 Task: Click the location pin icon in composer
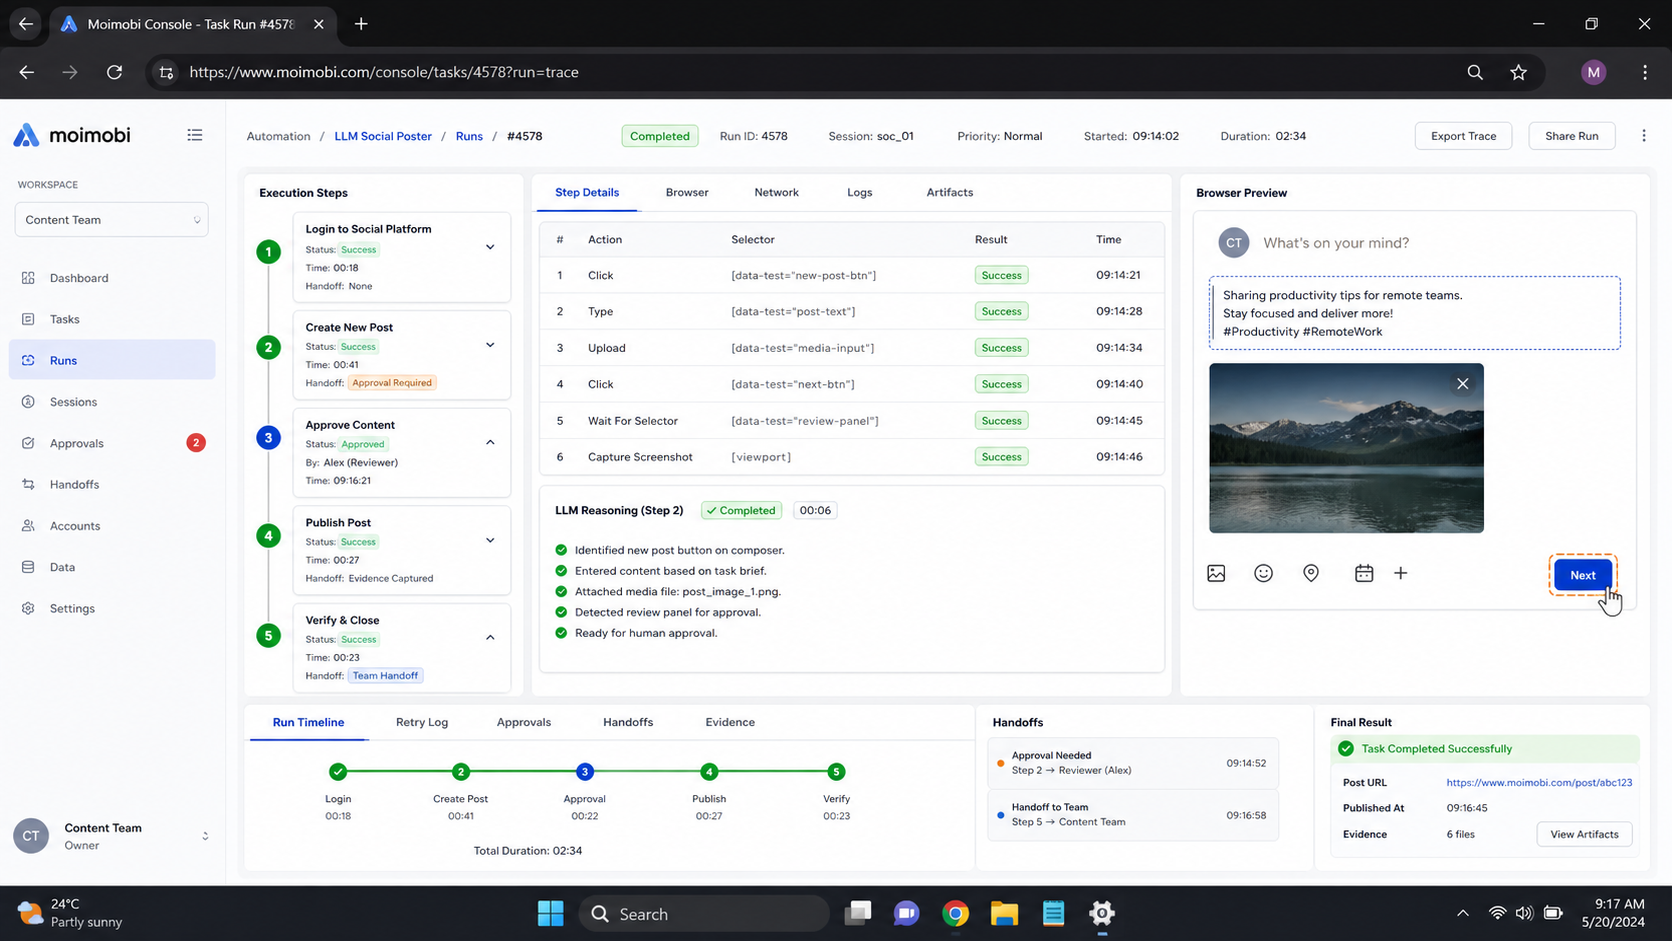(1311, 573)
